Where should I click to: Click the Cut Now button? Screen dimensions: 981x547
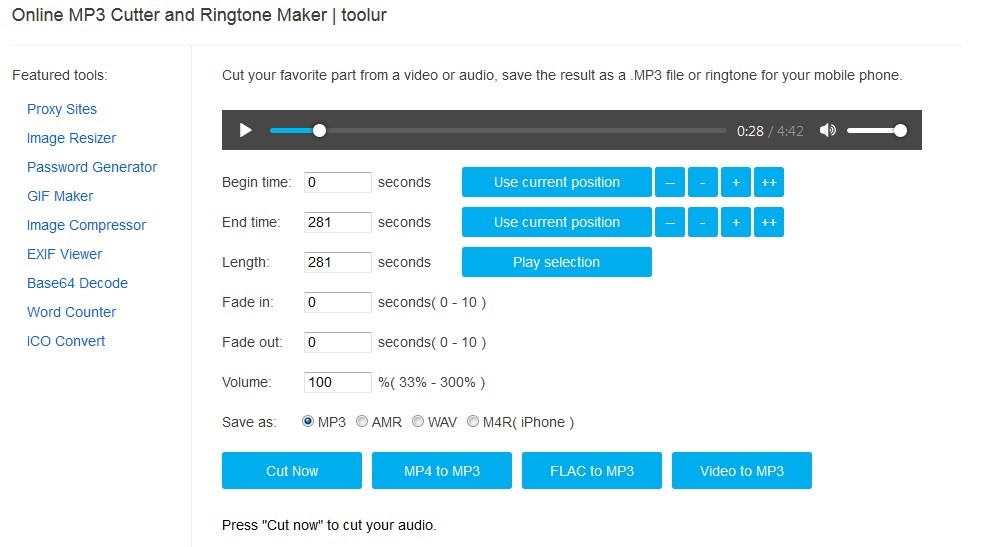(x=292, y=471)
